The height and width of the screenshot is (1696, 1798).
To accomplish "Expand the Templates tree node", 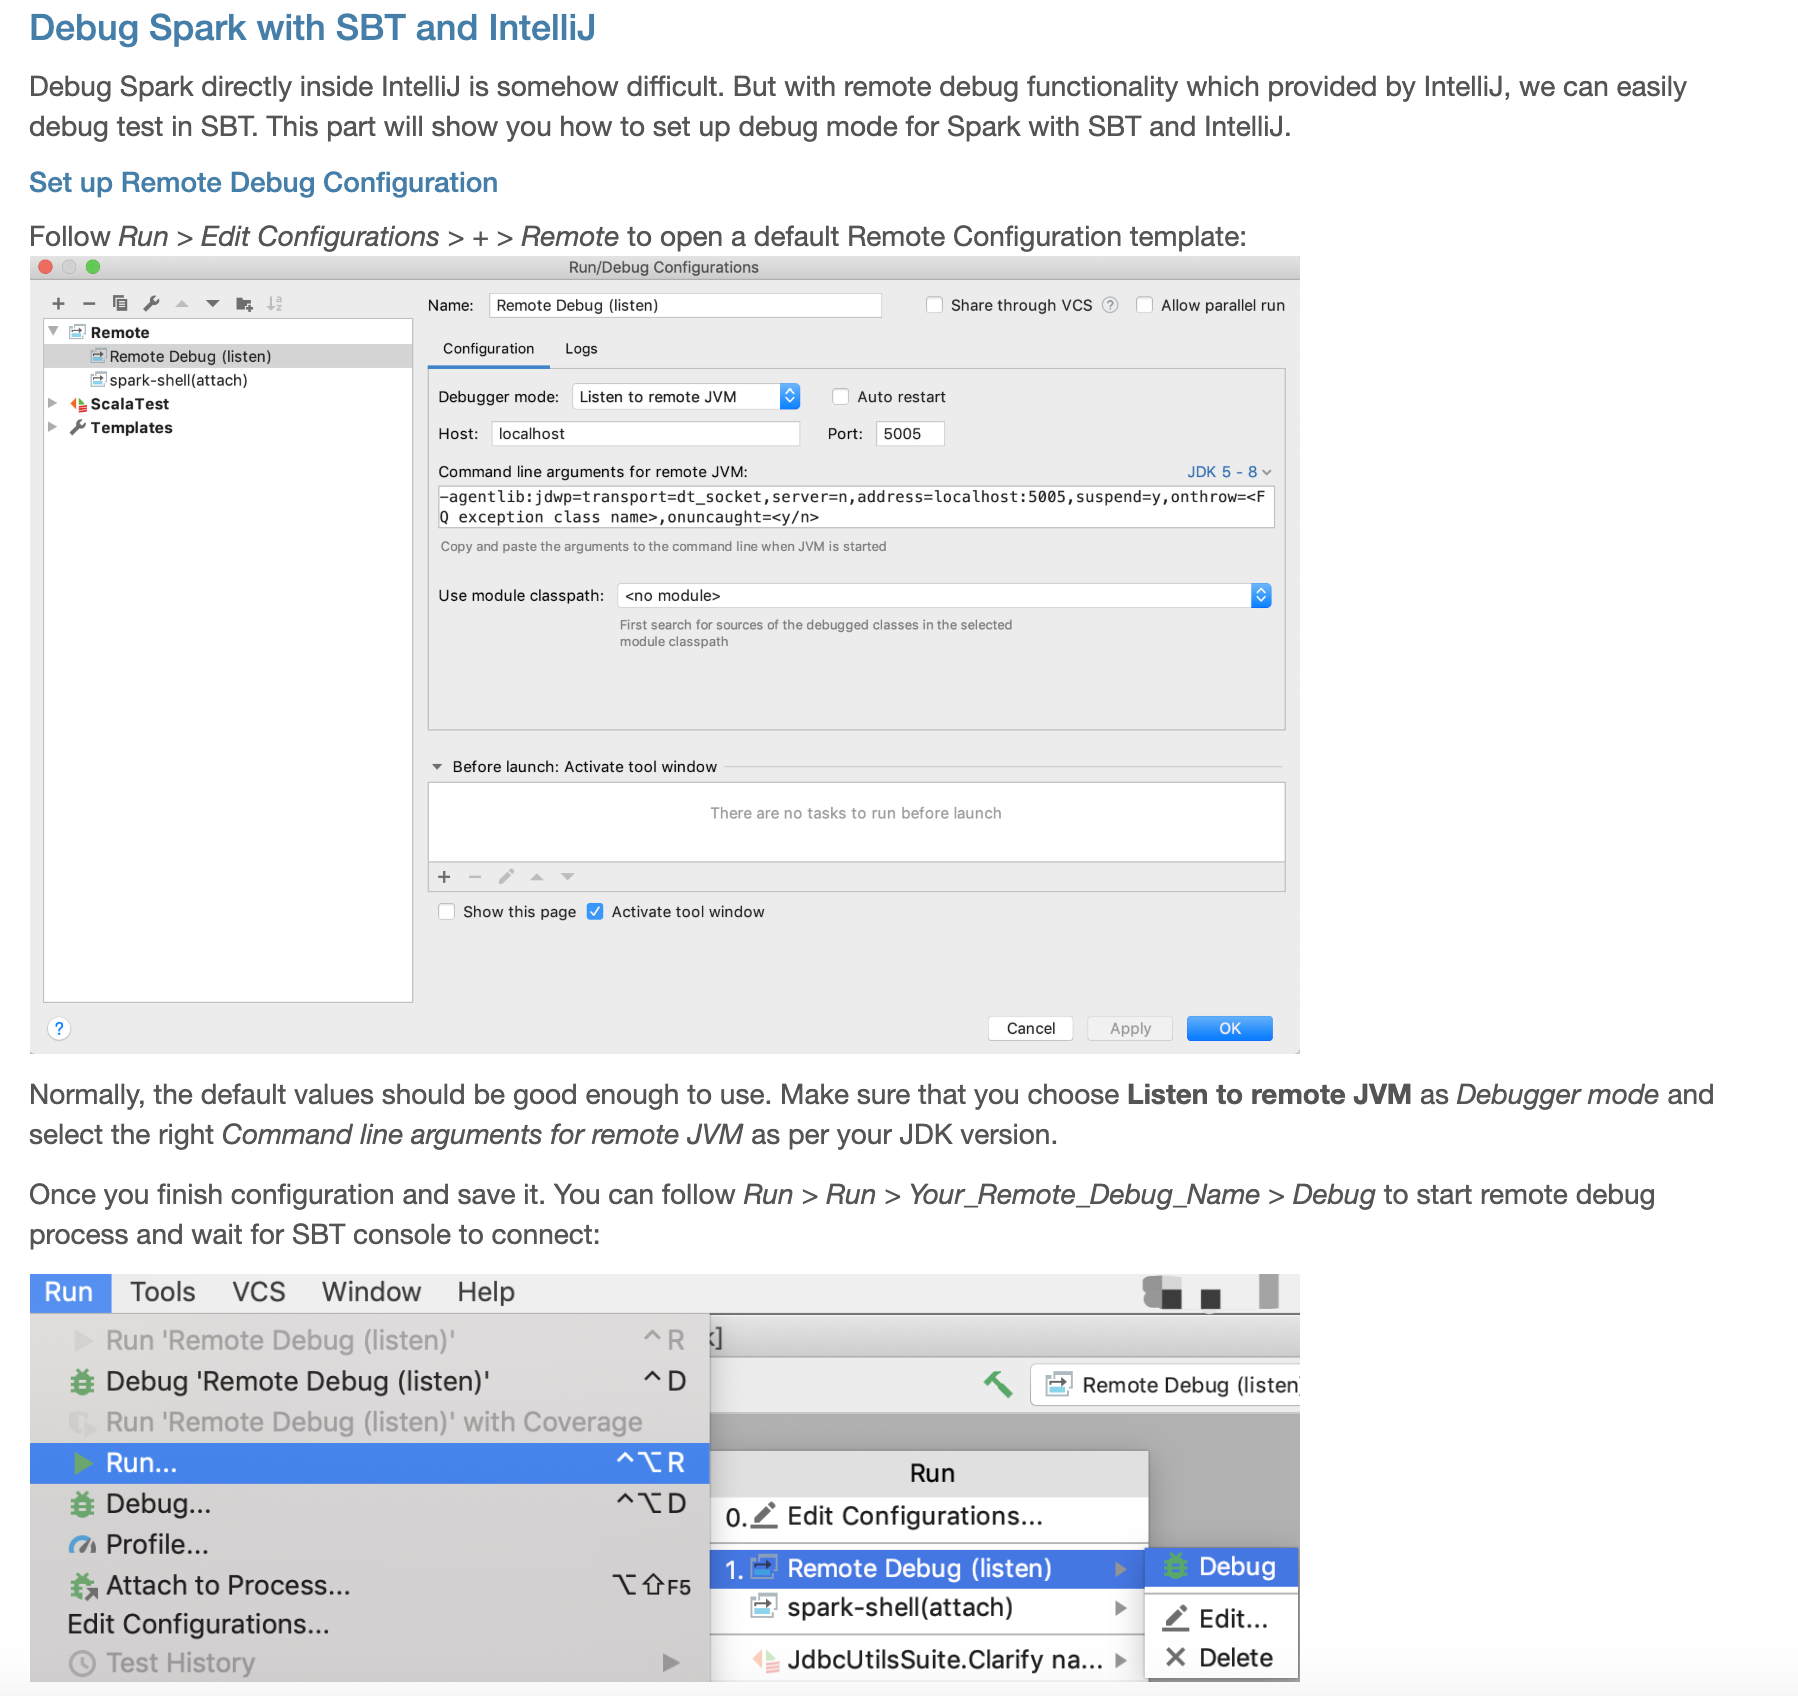I will [53, 427].
